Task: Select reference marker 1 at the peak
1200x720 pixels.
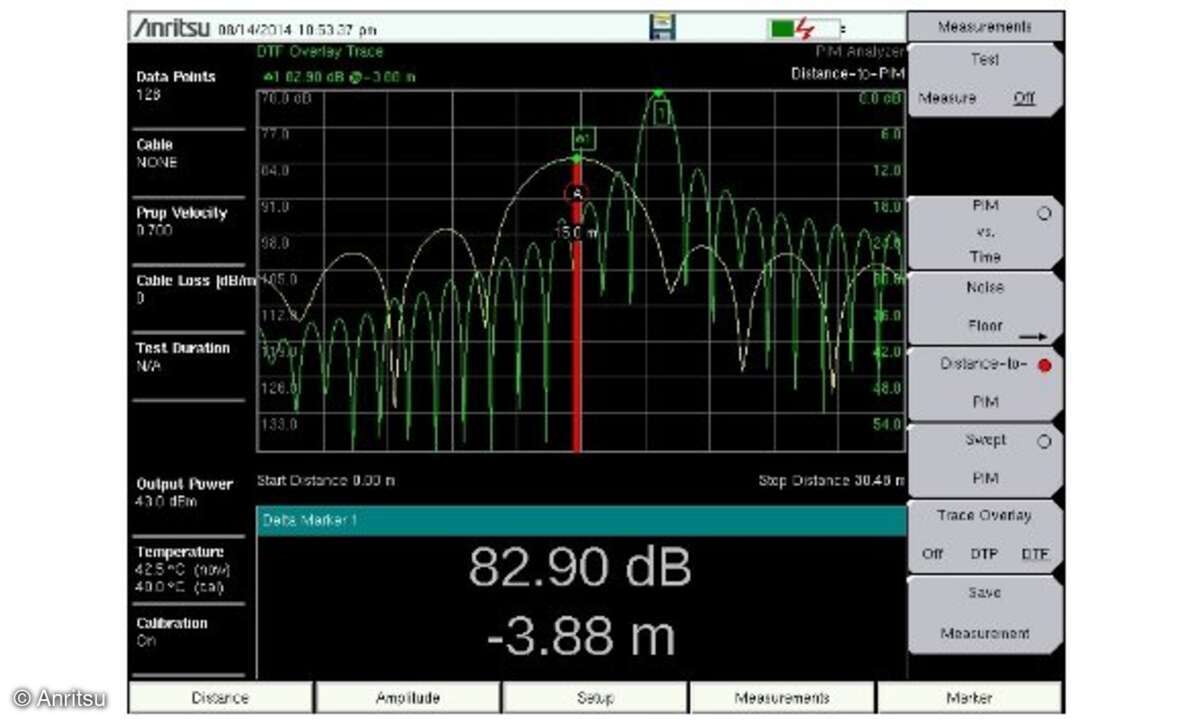Action: (660, 114)
